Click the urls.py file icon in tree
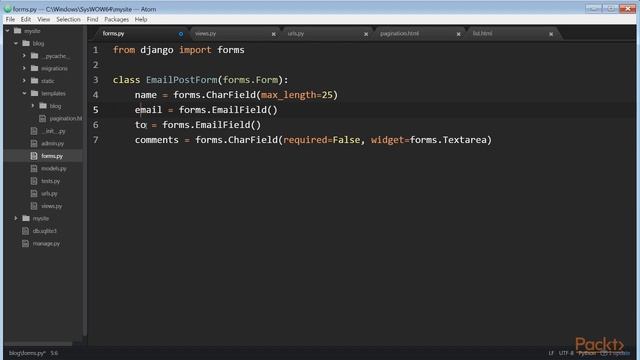640x360 pixels. pos(34,193)
